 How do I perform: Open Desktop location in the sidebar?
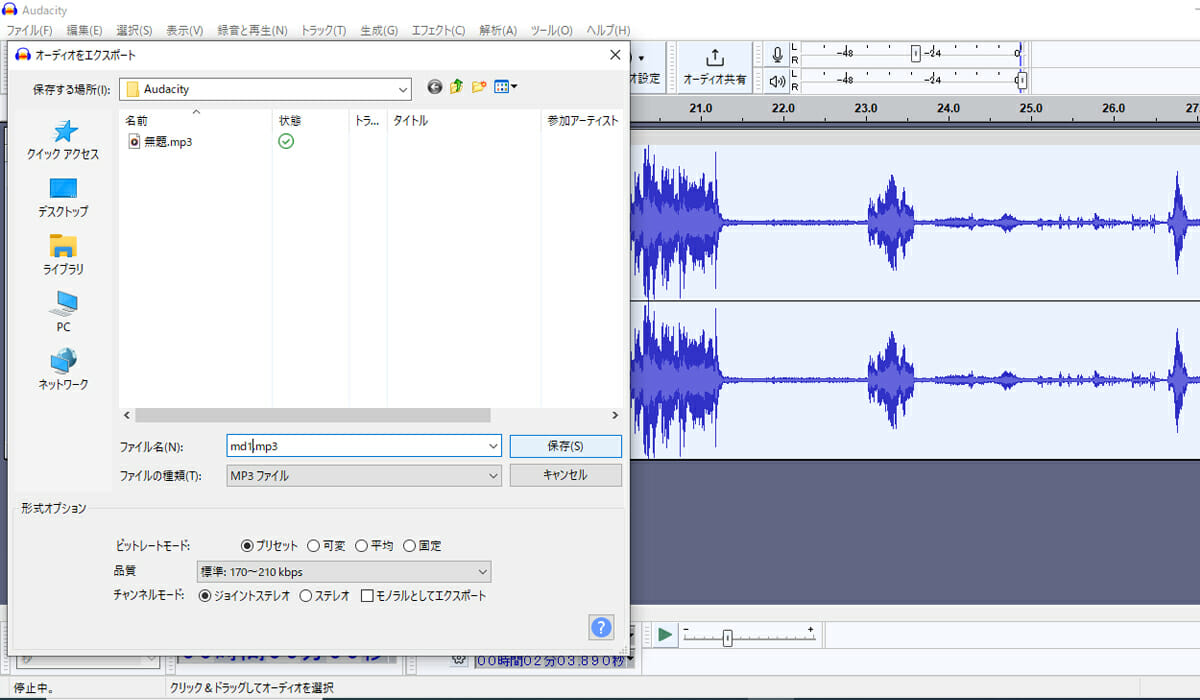click(63, 198)
